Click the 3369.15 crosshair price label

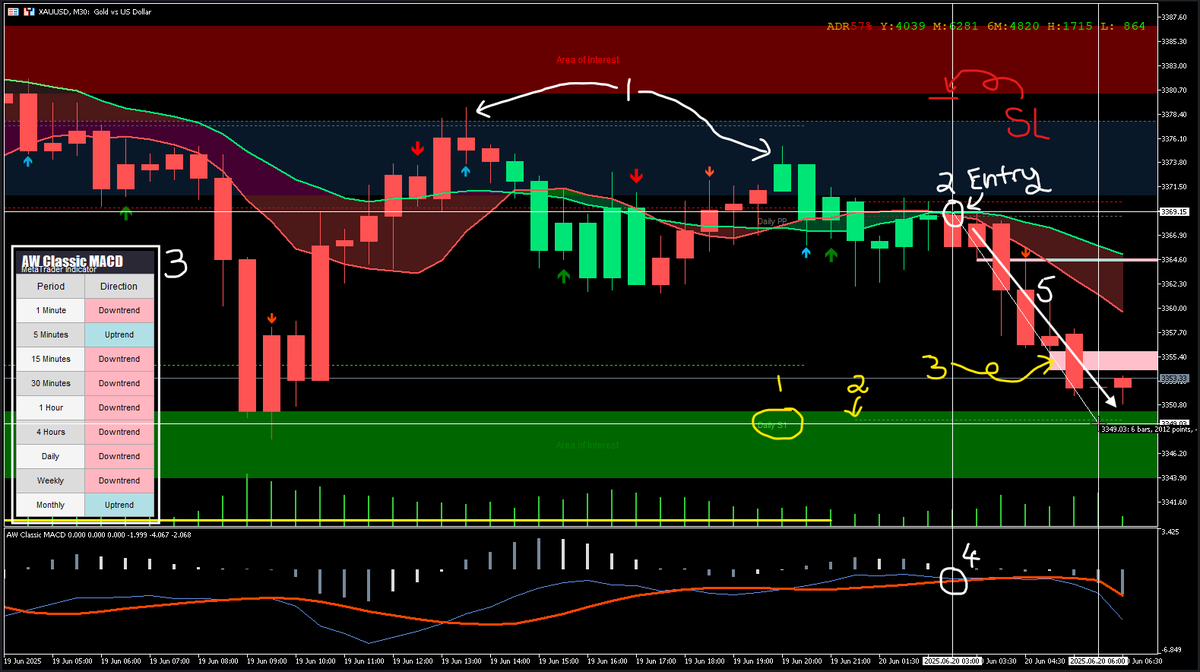pyautogui.click(x=1175, y=212)
